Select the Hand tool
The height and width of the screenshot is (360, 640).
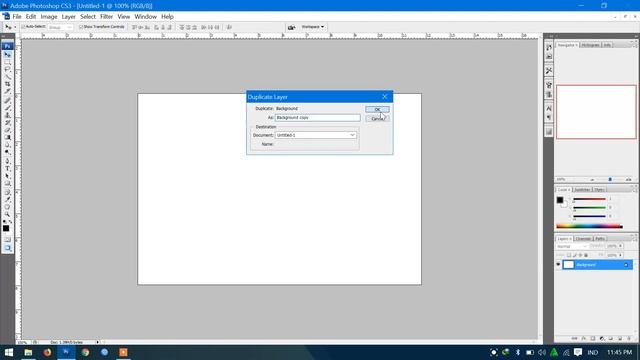tap(7, 207)
